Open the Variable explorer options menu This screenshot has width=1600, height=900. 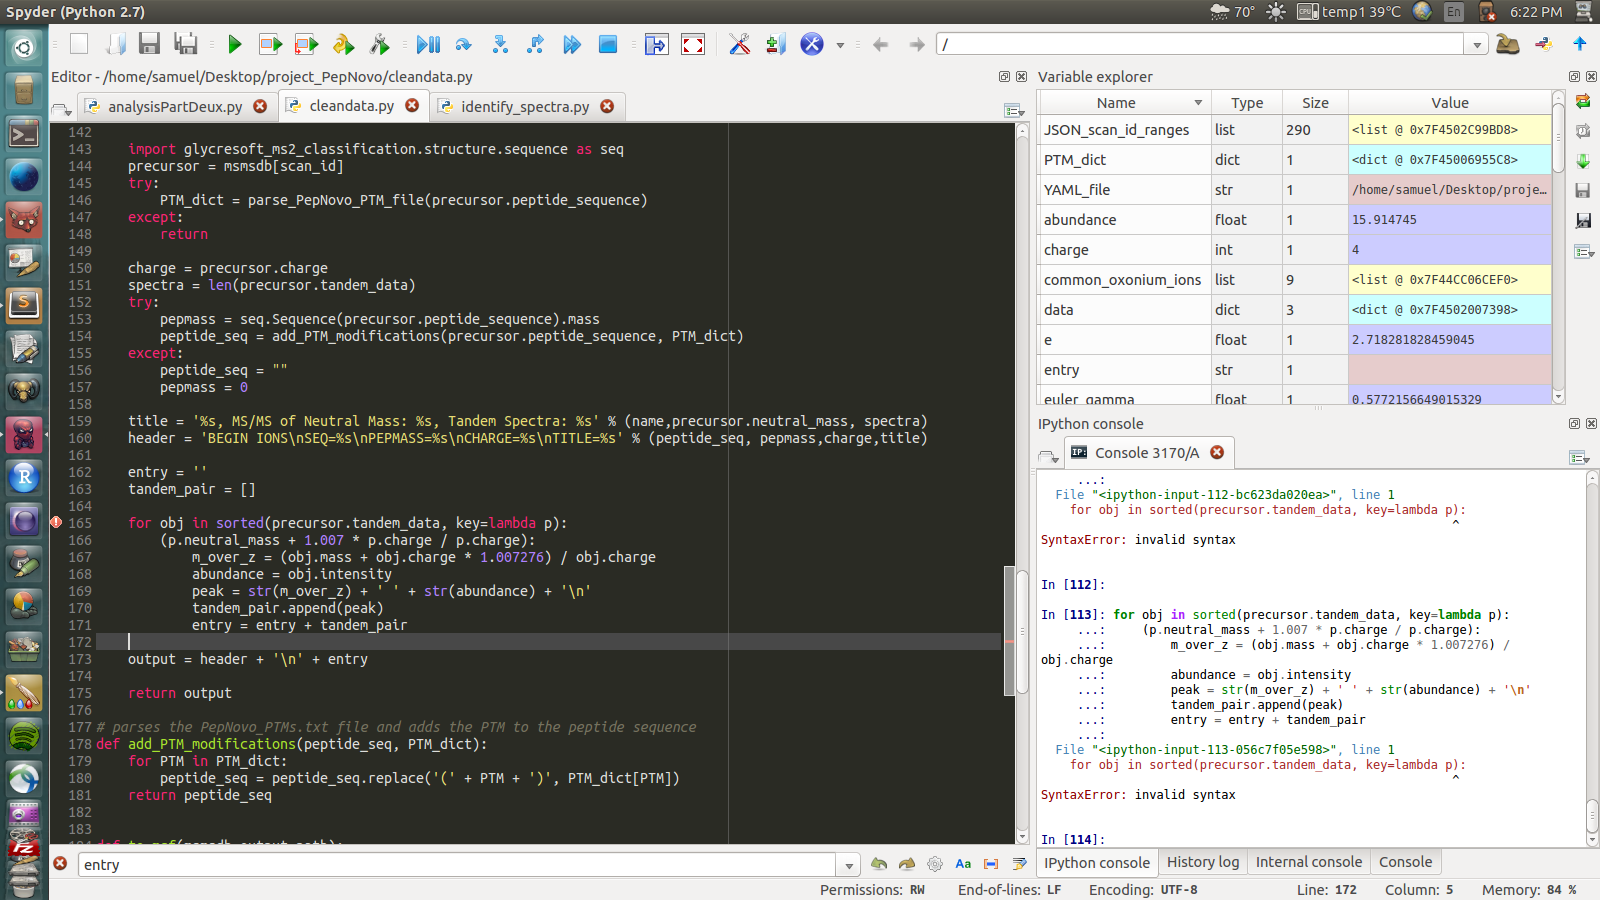pyautogui.click(x=1584, y=251)
